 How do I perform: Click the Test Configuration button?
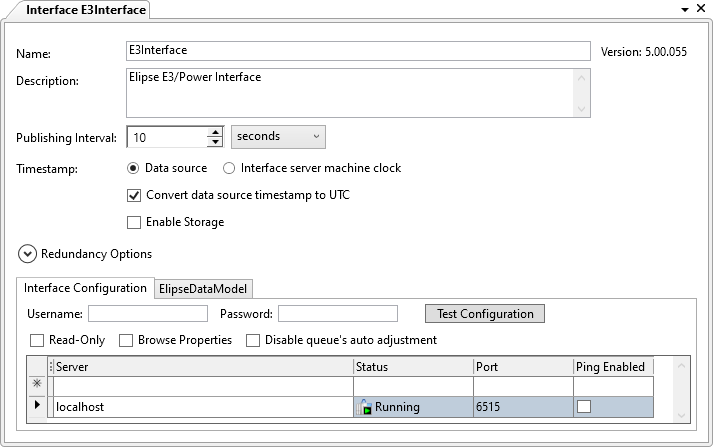tap(485, 314)
